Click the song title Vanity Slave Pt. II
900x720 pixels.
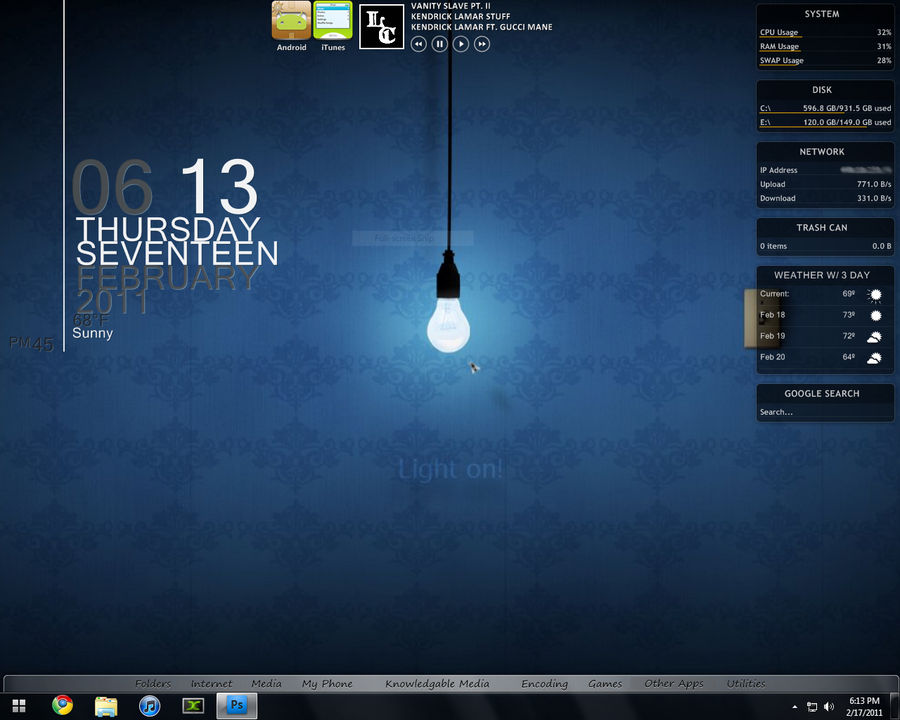[x=451, y=6]
